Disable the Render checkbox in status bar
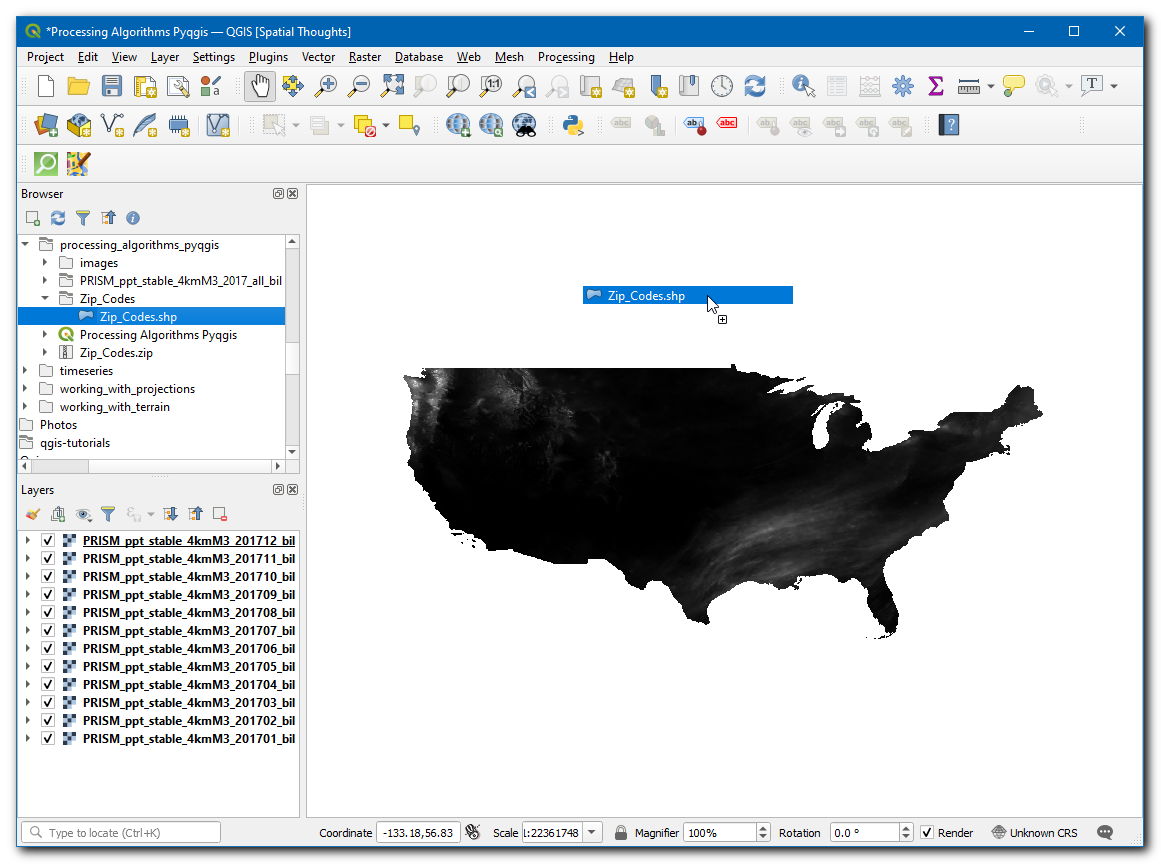 coord(927,833)
